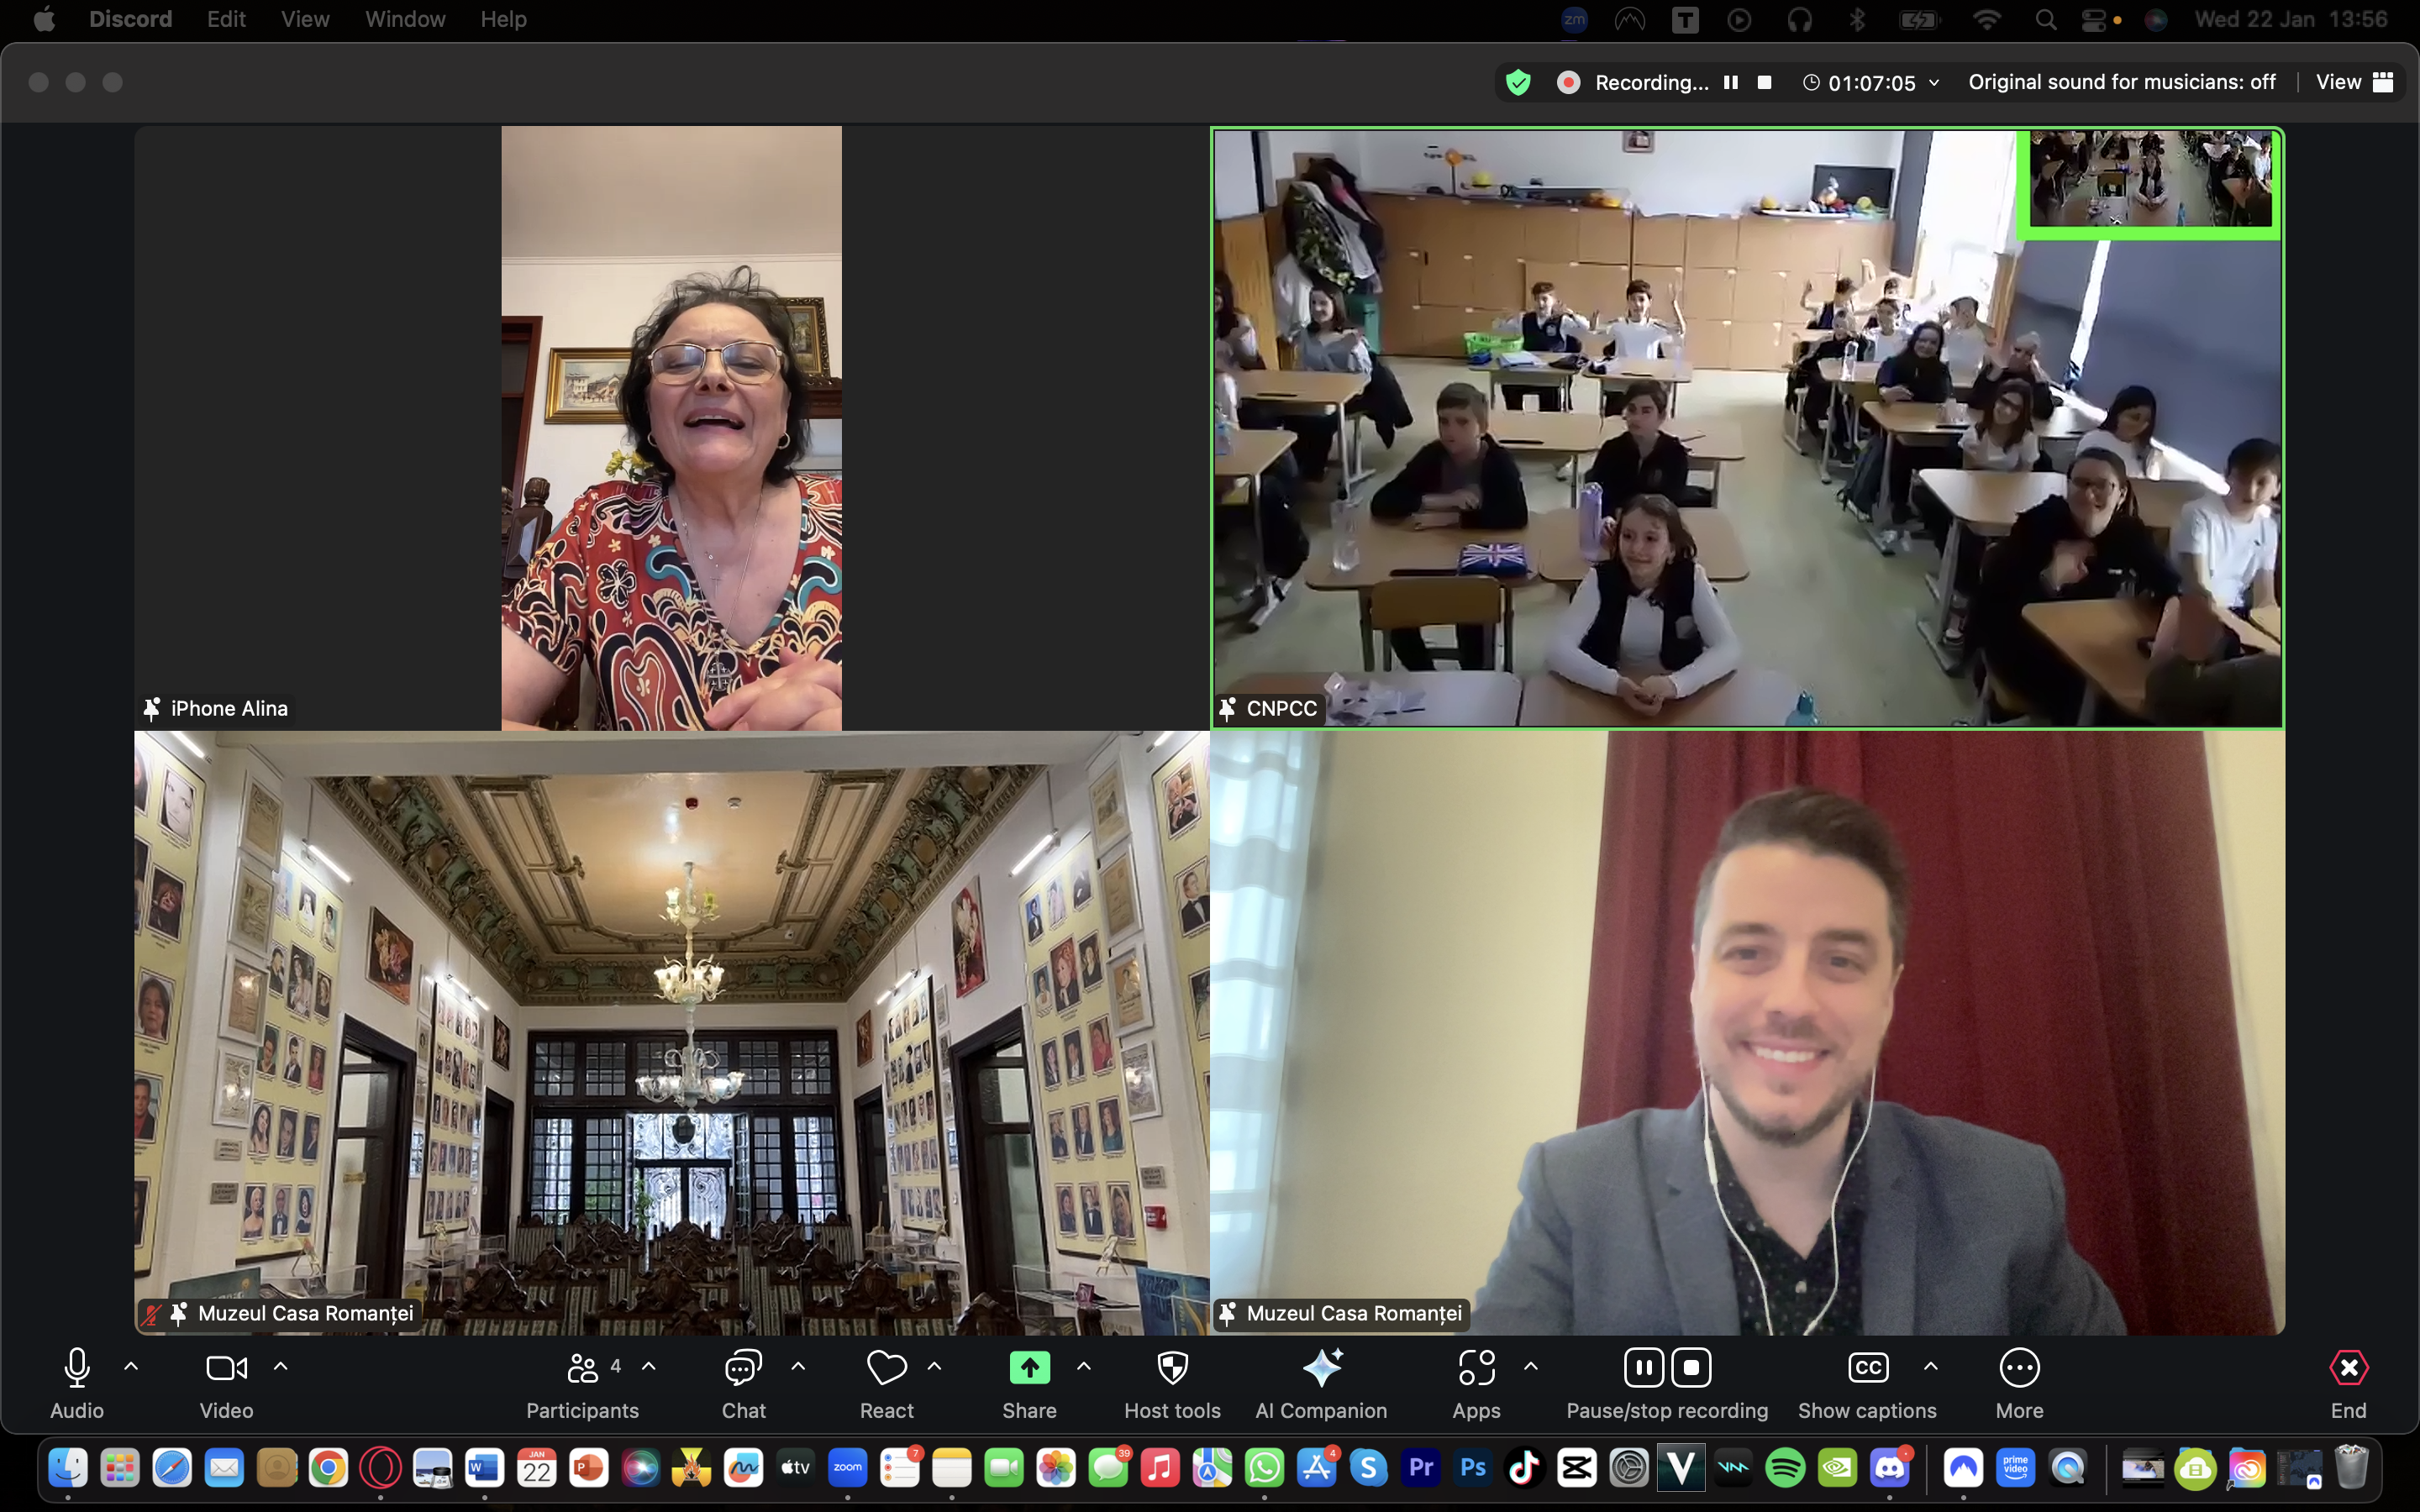Image resolution: width=2420 pixels, height=1512 pixels.
Task: Expand the meeting timer dropdown chevron
Action: (1934, 83)
